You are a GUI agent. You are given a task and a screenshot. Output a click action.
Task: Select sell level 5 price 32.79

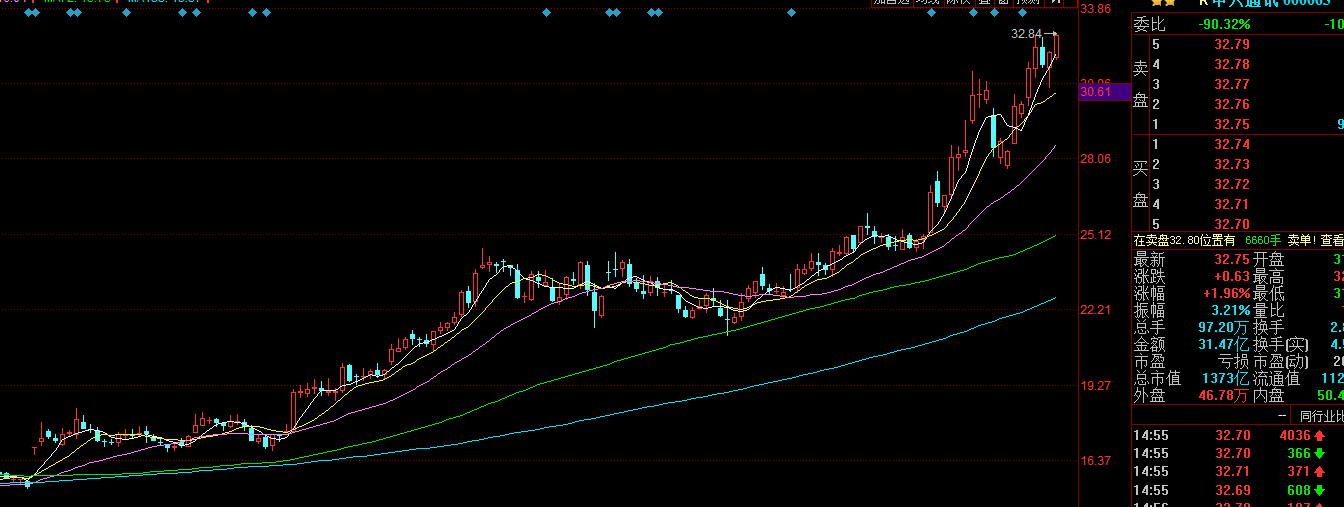1232,44
